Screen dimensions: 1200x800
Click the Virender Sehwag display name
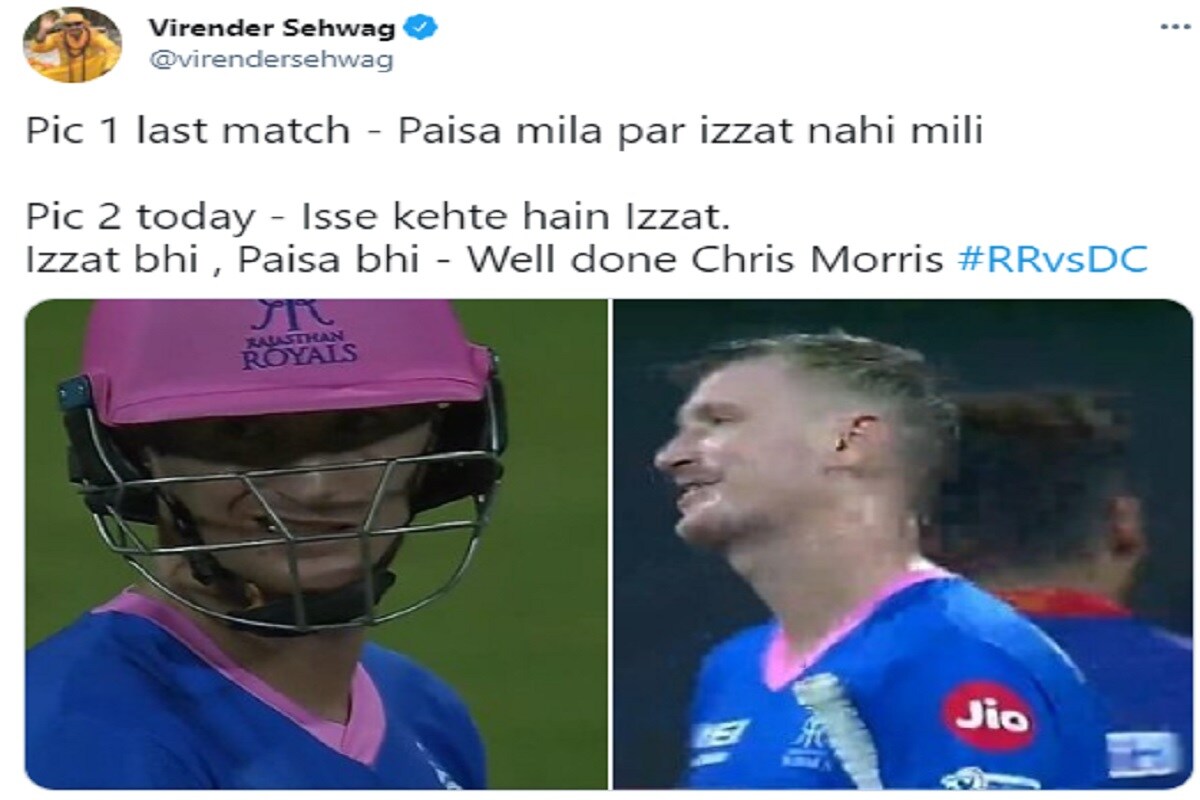pyautogui.click(x=272, y=28)
